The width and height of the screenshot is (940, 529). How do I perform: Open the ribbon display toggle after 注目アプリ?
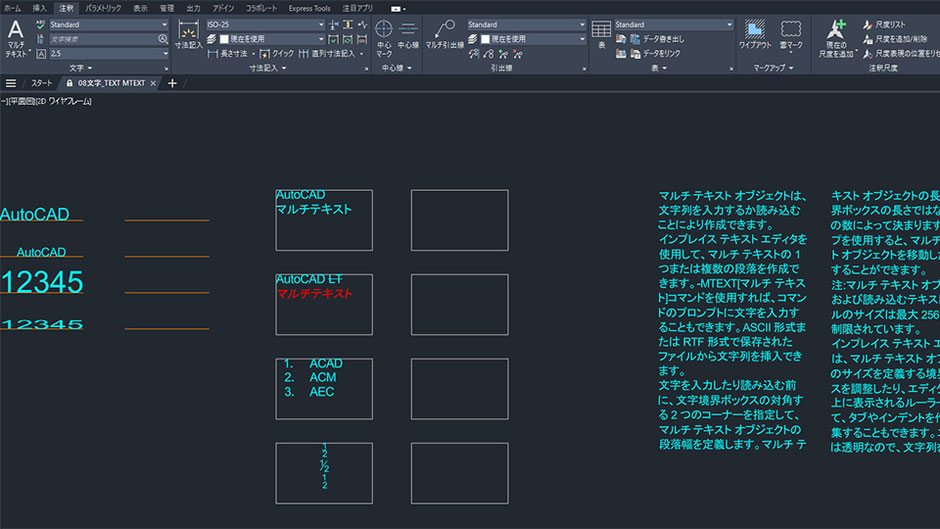click(x=397, y=8)
